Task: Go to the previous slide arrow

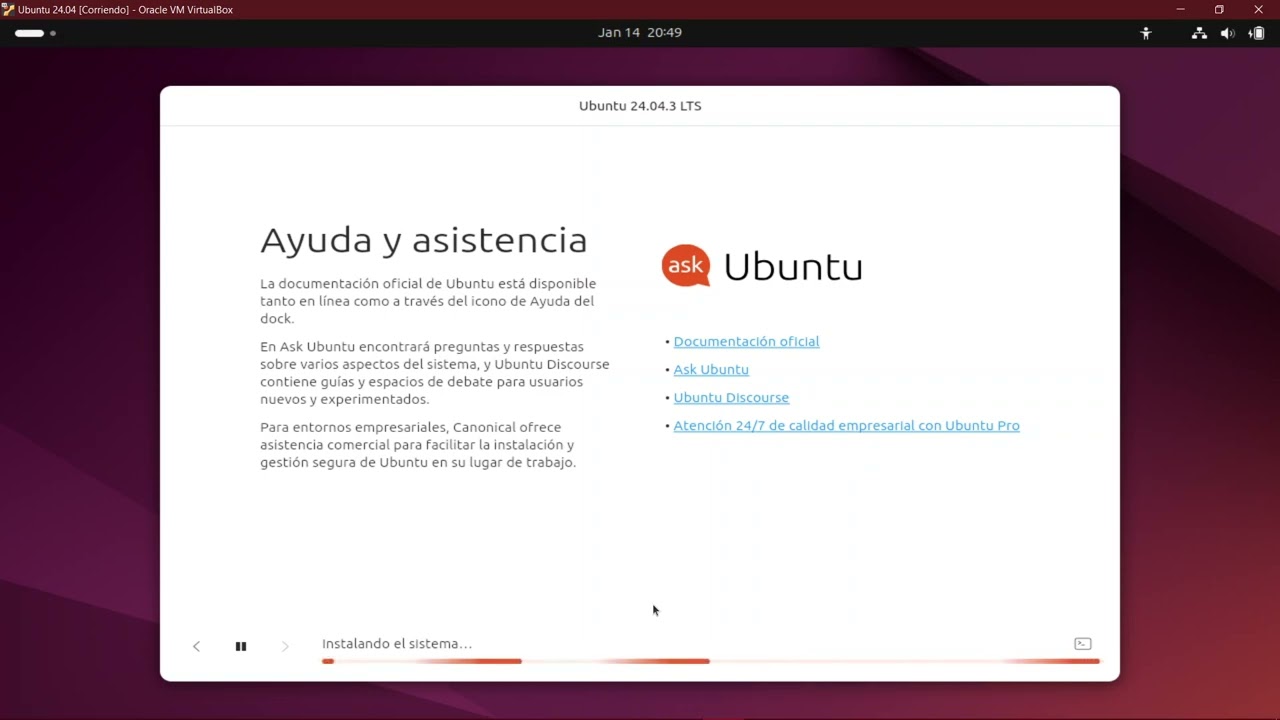Action: point(196,646)
